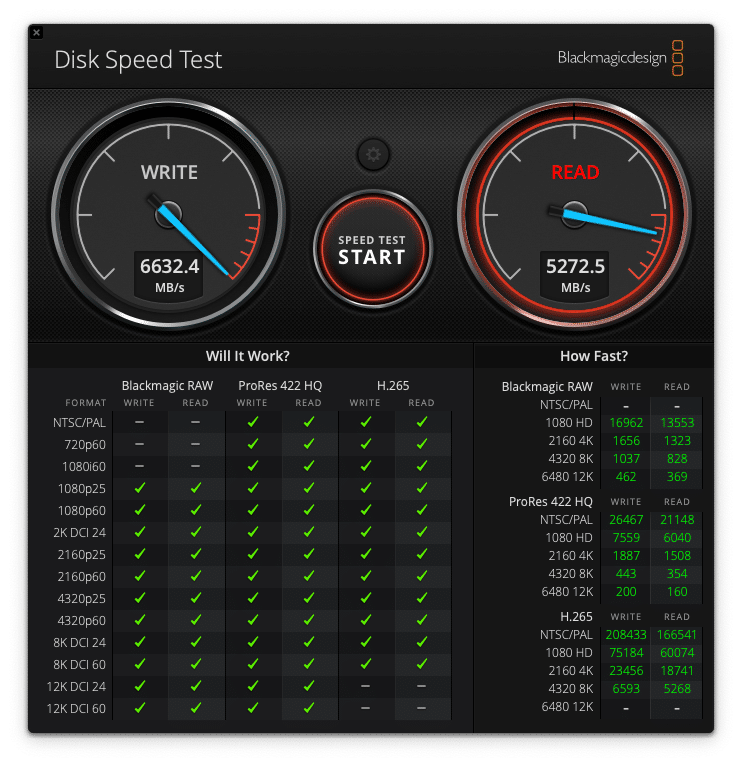This screenshot has width=742, height=765.
Task: Click ProRes 422 HQ column header in Will It Work
Action: (x=280, y=386)
